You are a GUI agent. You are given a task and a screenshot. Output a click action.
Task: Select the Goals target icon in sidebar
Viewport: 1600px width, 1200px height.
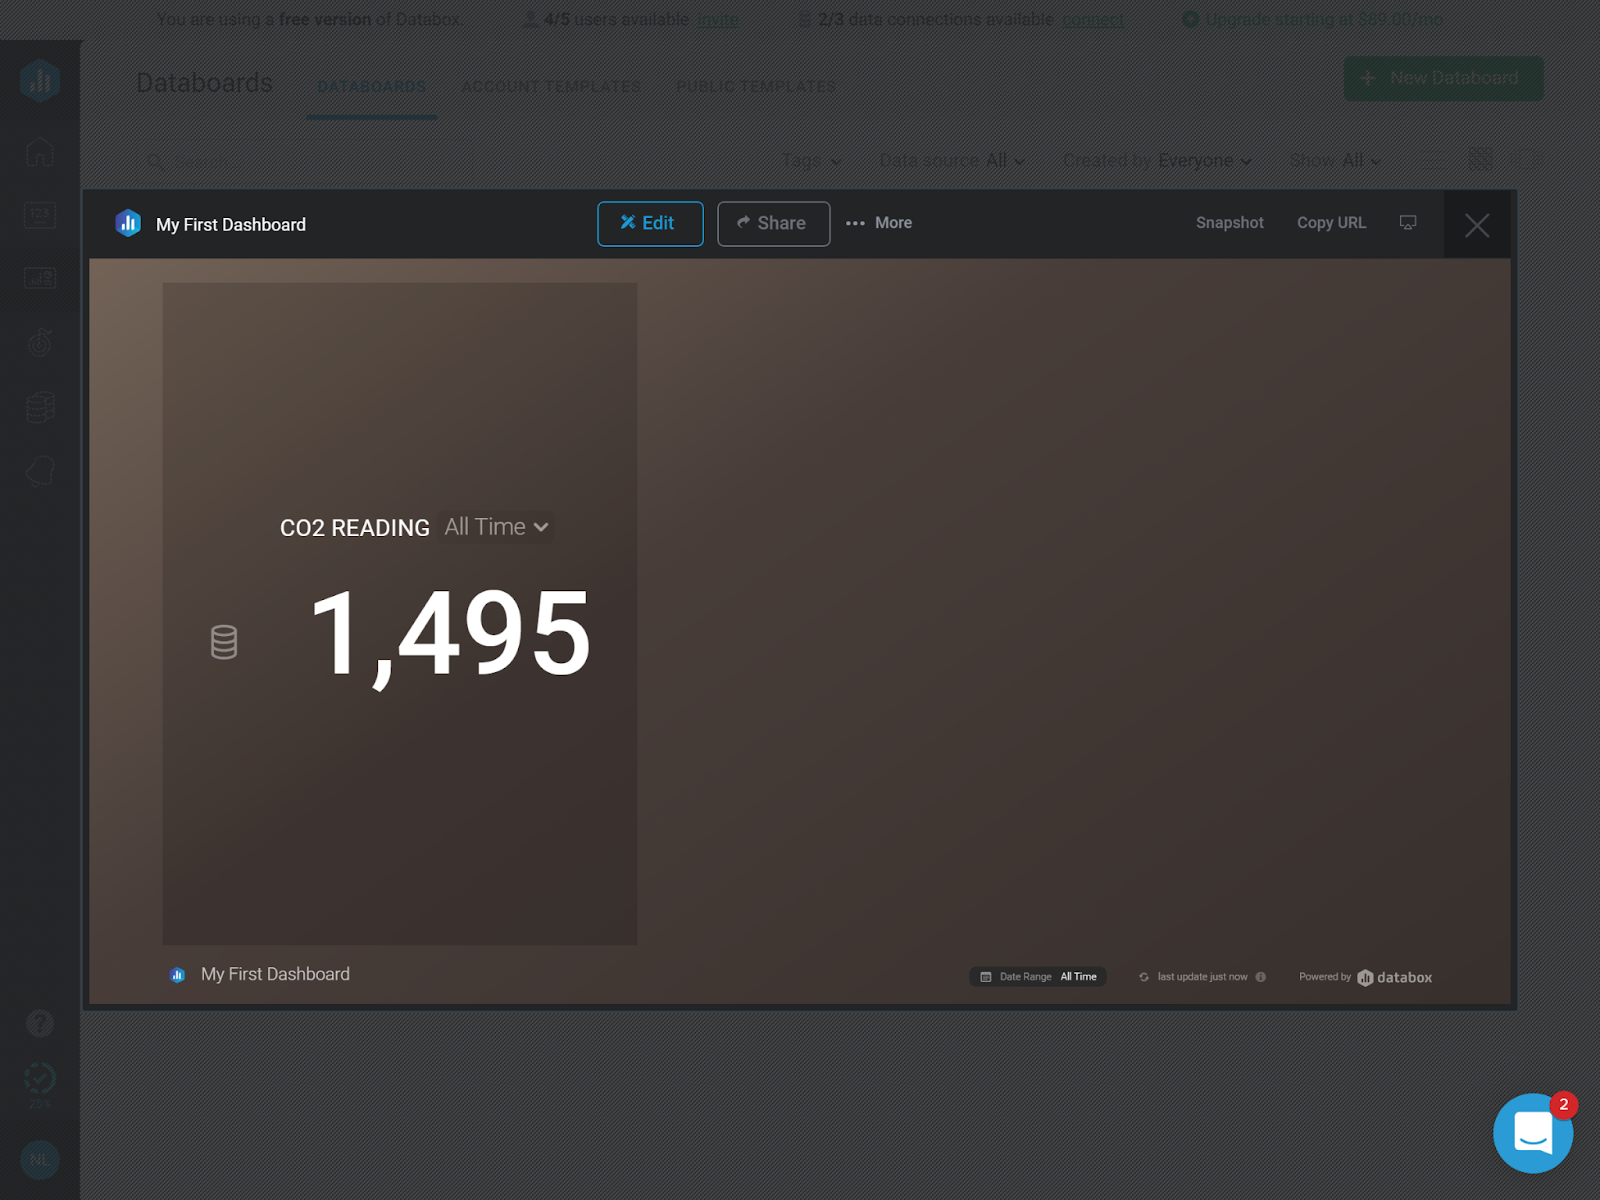pos(39,343)
